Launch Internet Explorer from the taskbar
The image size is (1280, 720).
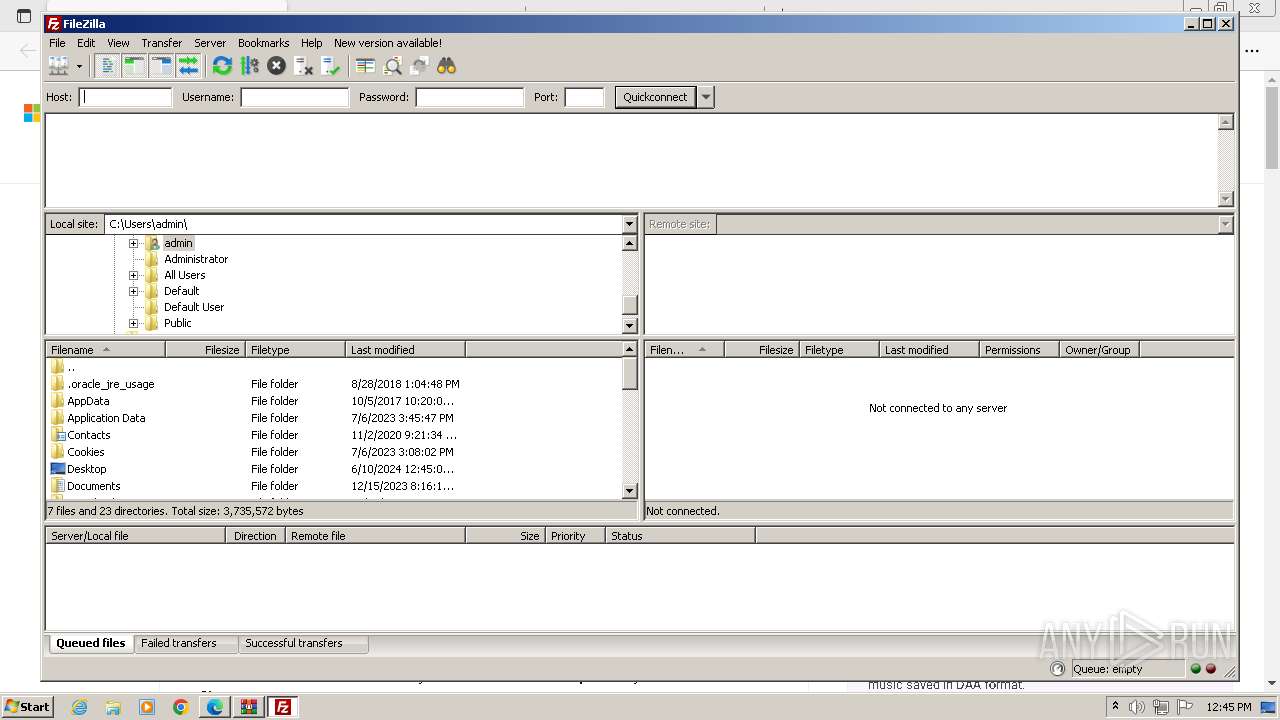(x=79, y=707)
